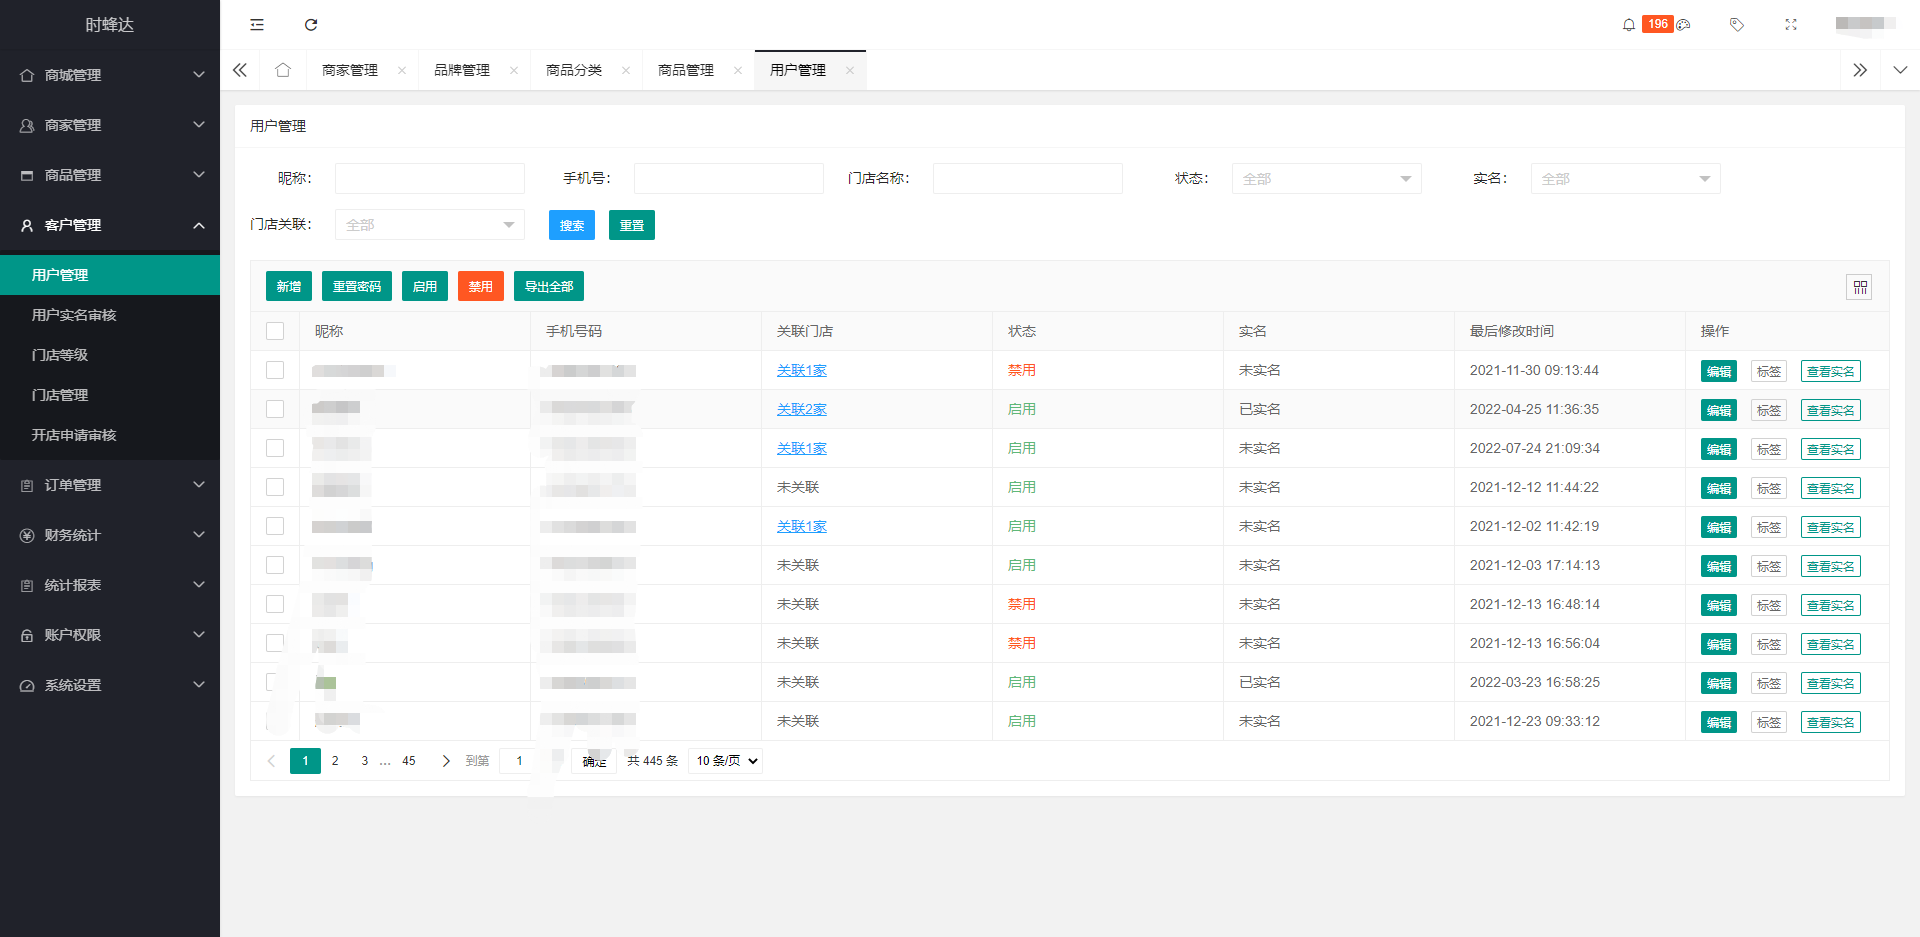The width and height of the screenshot is (1920, 937).
Task: Click the 商城管理 sidebar home icon
Action: tap(27, 75)
